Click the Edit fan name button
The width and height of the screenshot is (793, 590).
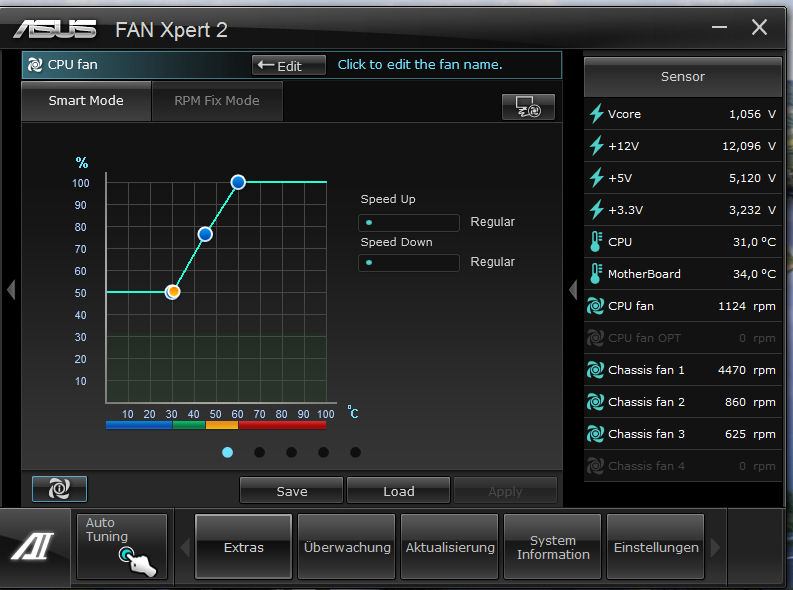point(289,65)
